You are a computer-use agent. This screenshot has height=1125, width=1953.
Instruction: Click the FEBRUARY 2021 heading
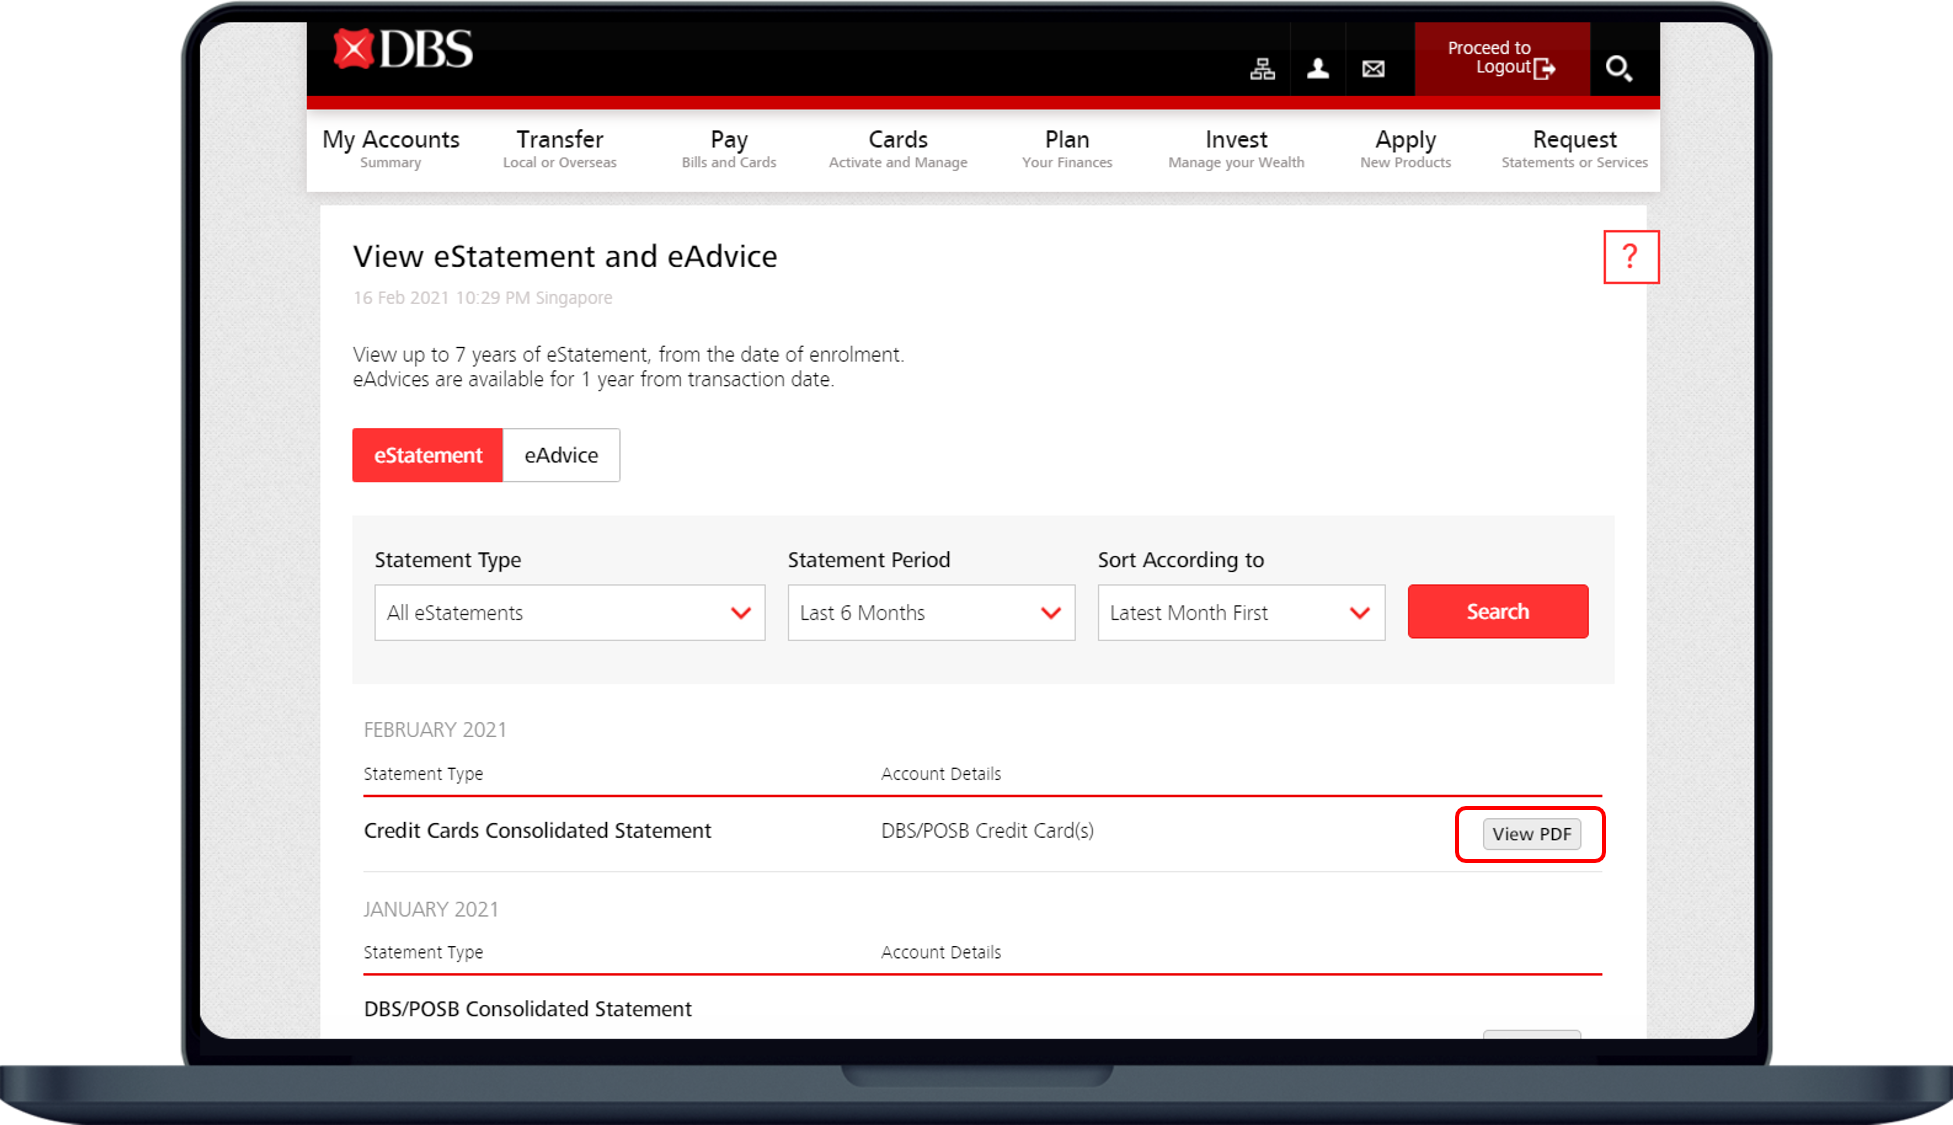coord(435,730)
